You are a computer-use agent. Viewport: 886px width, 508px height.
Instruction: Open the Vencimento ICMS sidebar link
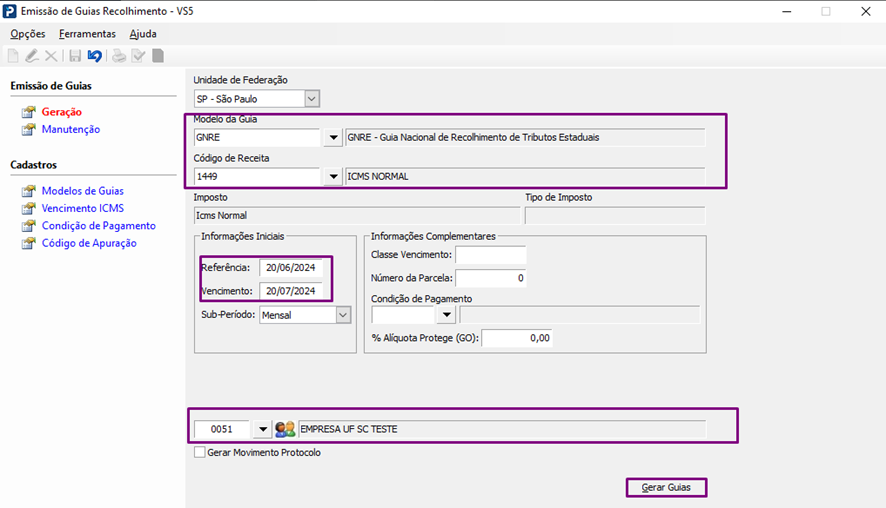click(83, 208)
